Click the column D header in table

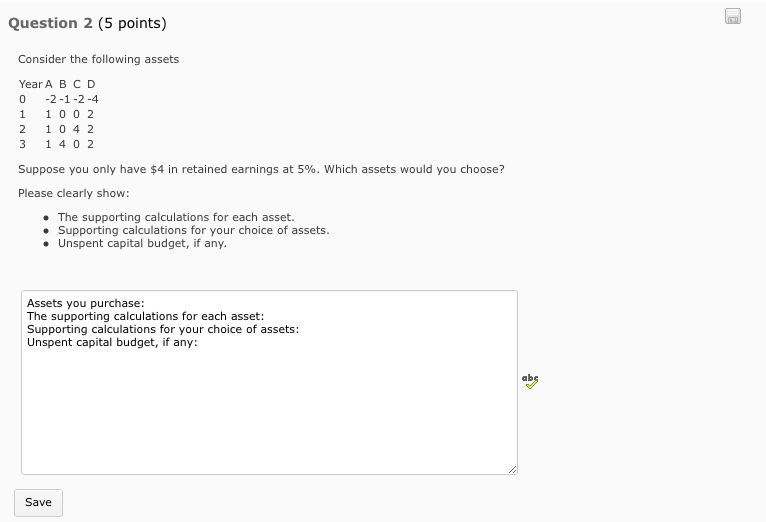[x=91, y=84]
